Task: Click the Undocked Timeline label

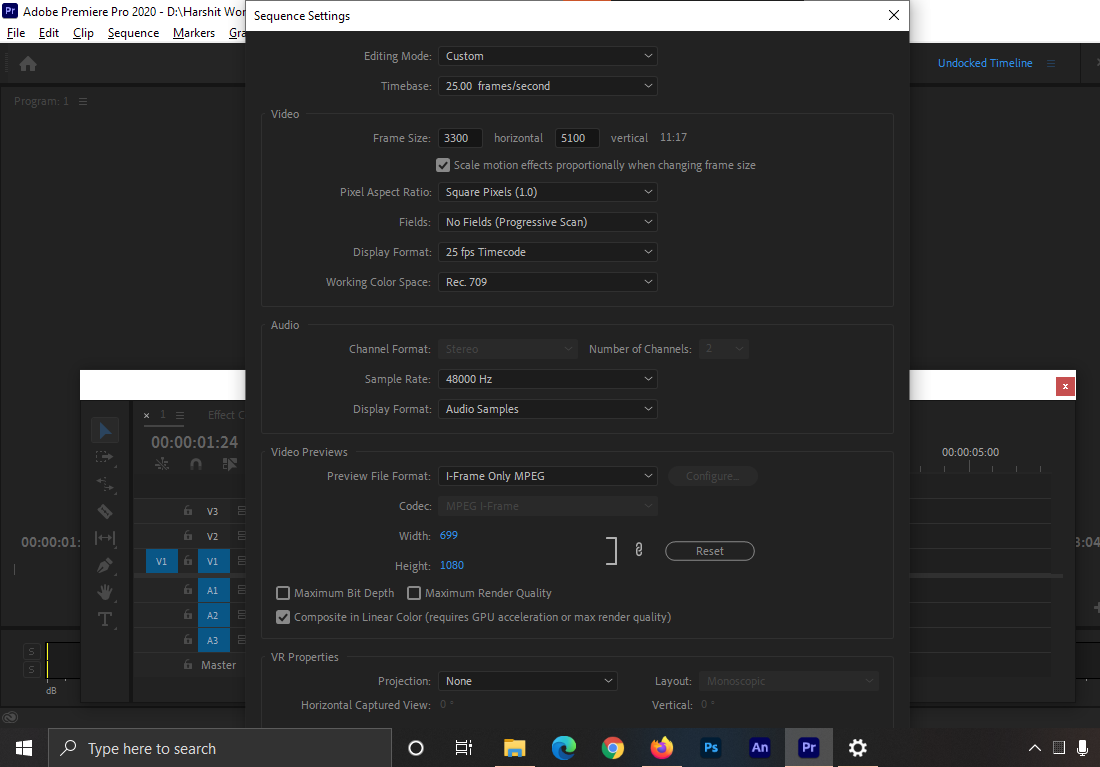Action: click(984, 62)
